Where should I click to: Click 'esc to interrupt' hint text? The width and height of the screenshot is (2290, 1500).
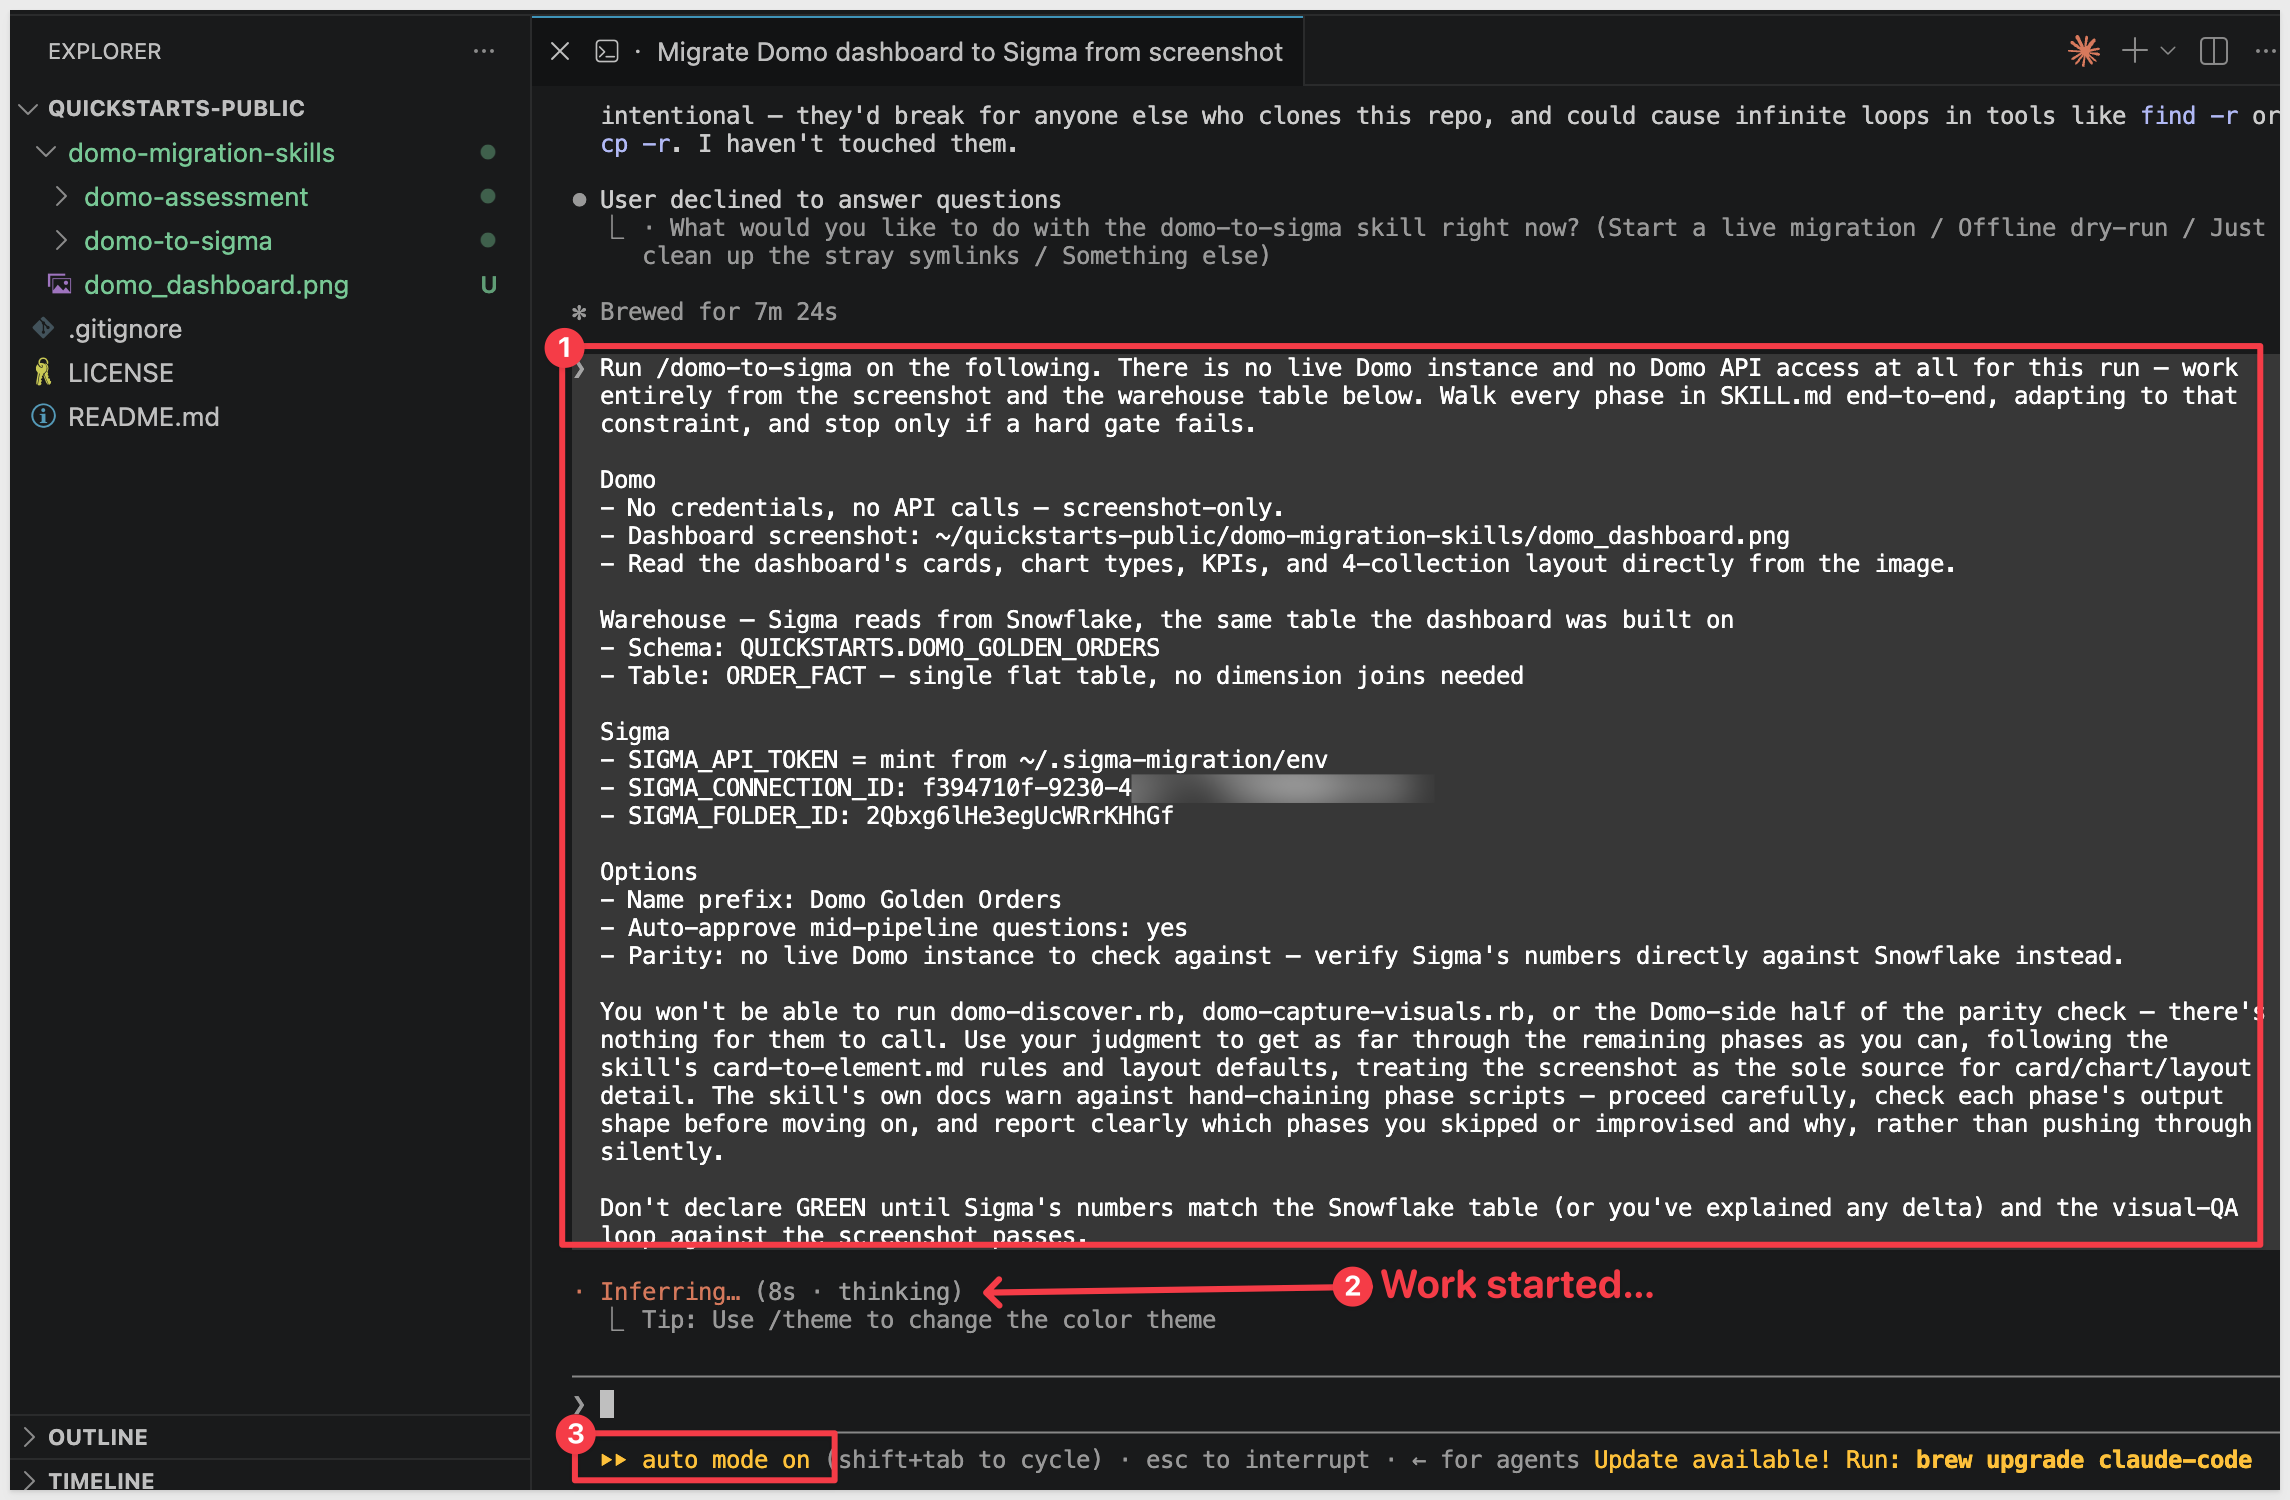[x=1257, y=1460]
